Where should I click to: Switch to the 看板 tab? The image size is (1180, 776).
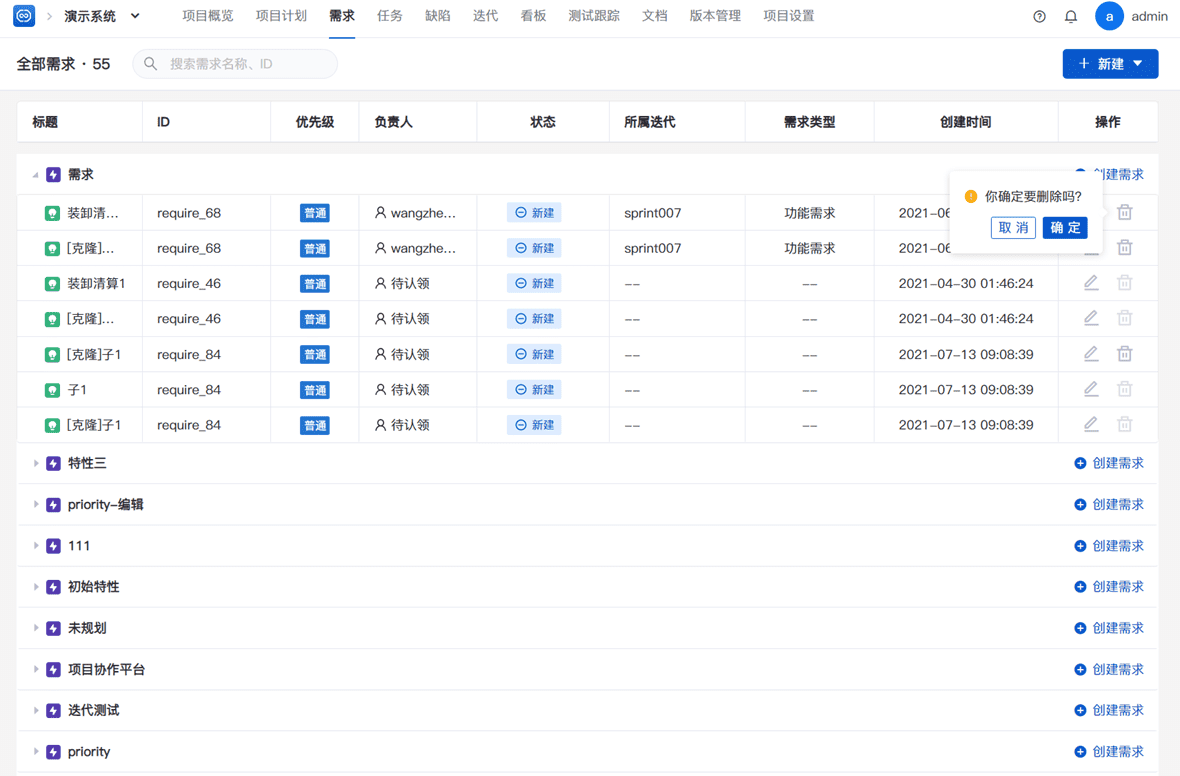[x=533, y=16]
